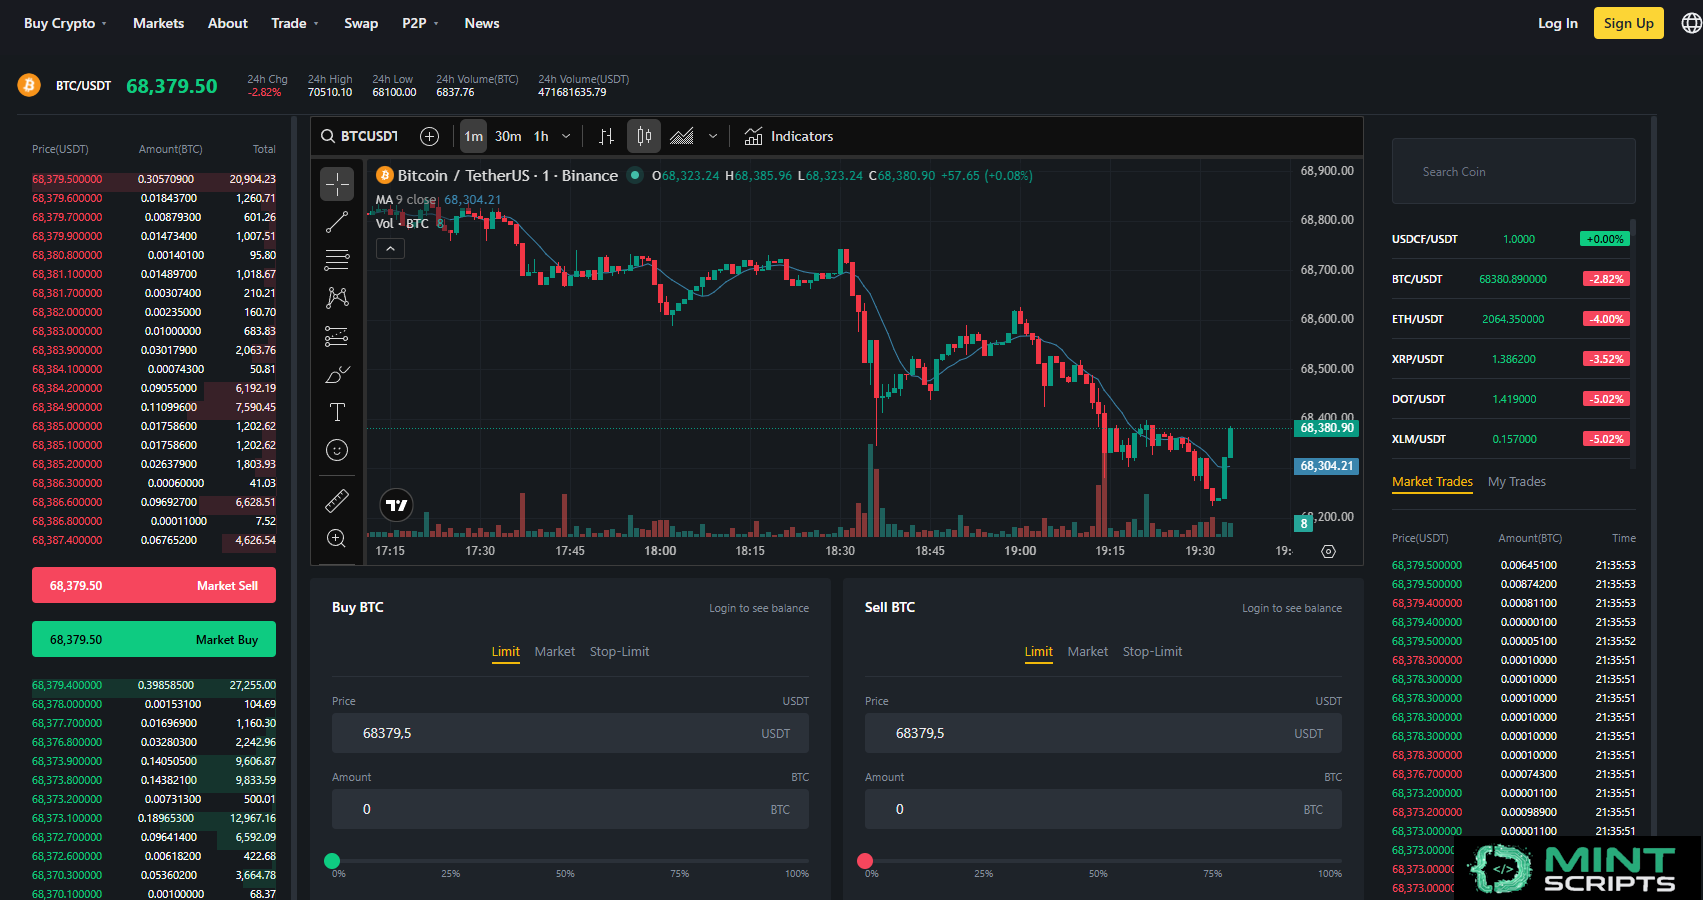Switch chart to candles style
The height and width of the screenshot is (900, 1703).
pyautogui.click(x=644, y=136)
